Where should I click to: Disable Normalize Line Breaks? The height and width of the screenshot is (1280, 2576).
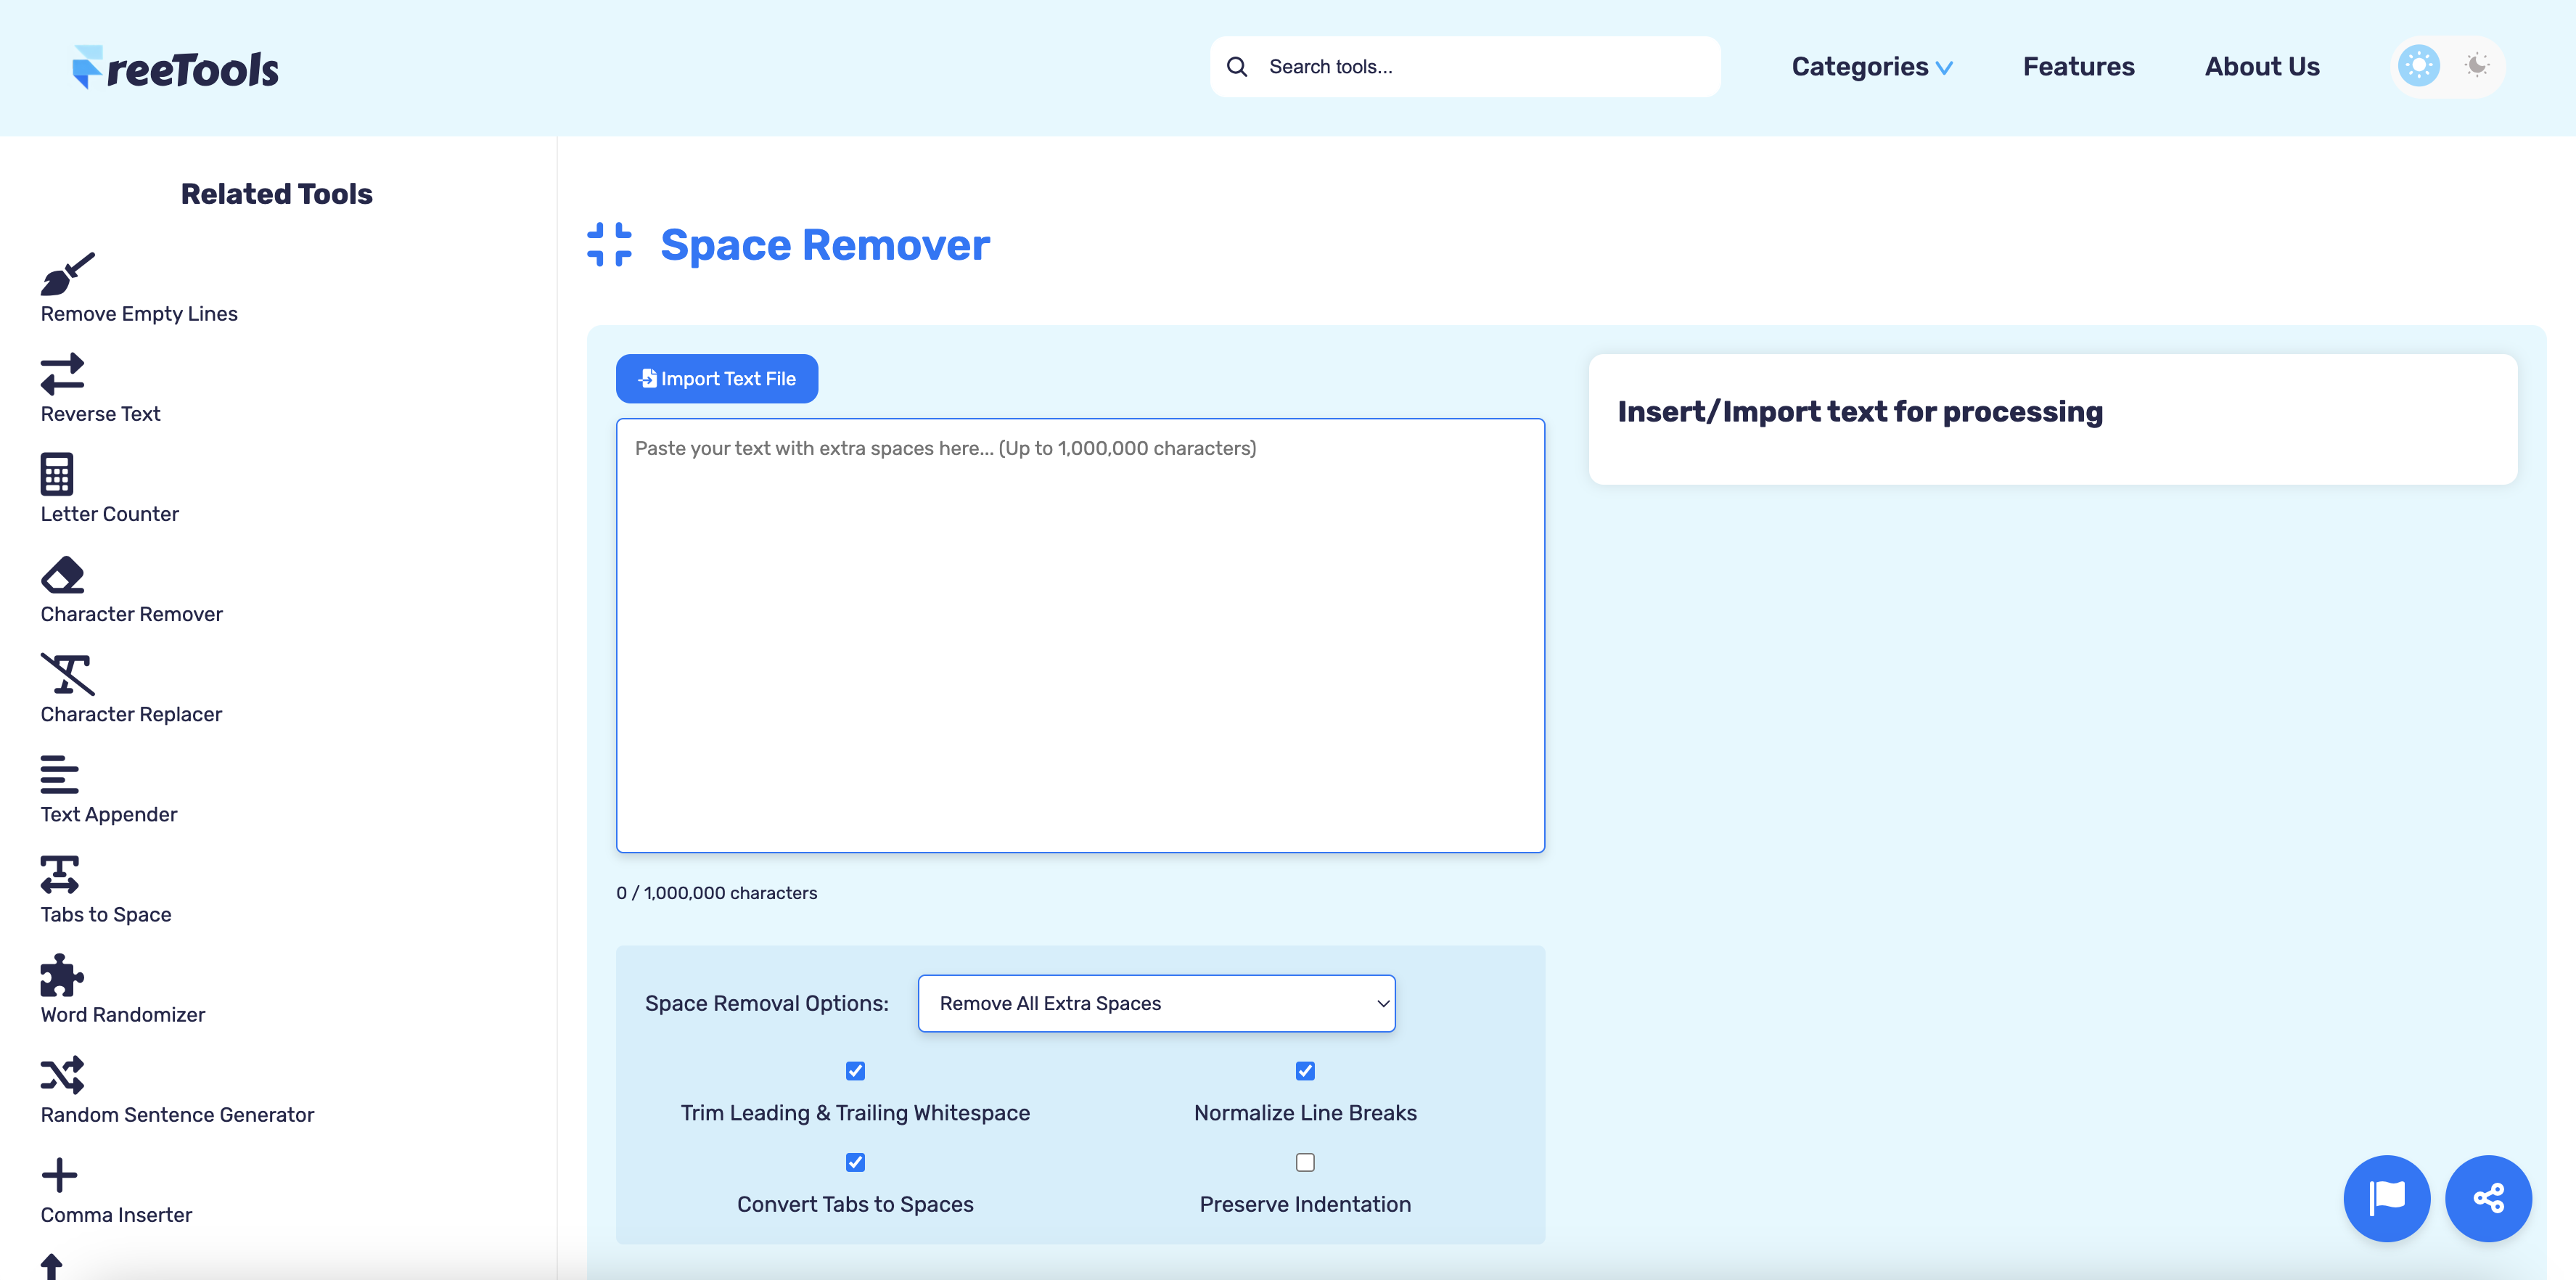coord(1305,1070)
